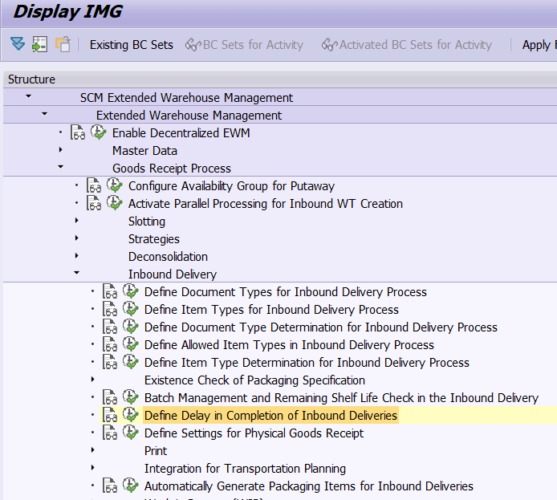Execute Define Allowed Item Types activity
The image size is (557, 500).
[x=130, y=344]
